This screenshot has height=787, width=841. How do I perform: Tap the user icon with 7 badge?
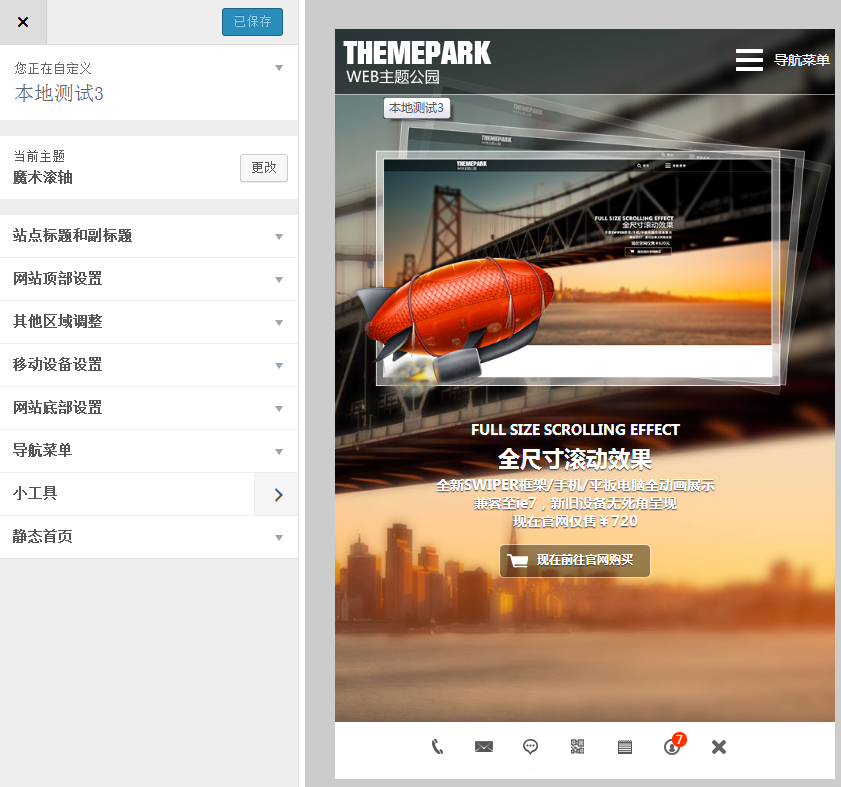(x=672, y=747)
